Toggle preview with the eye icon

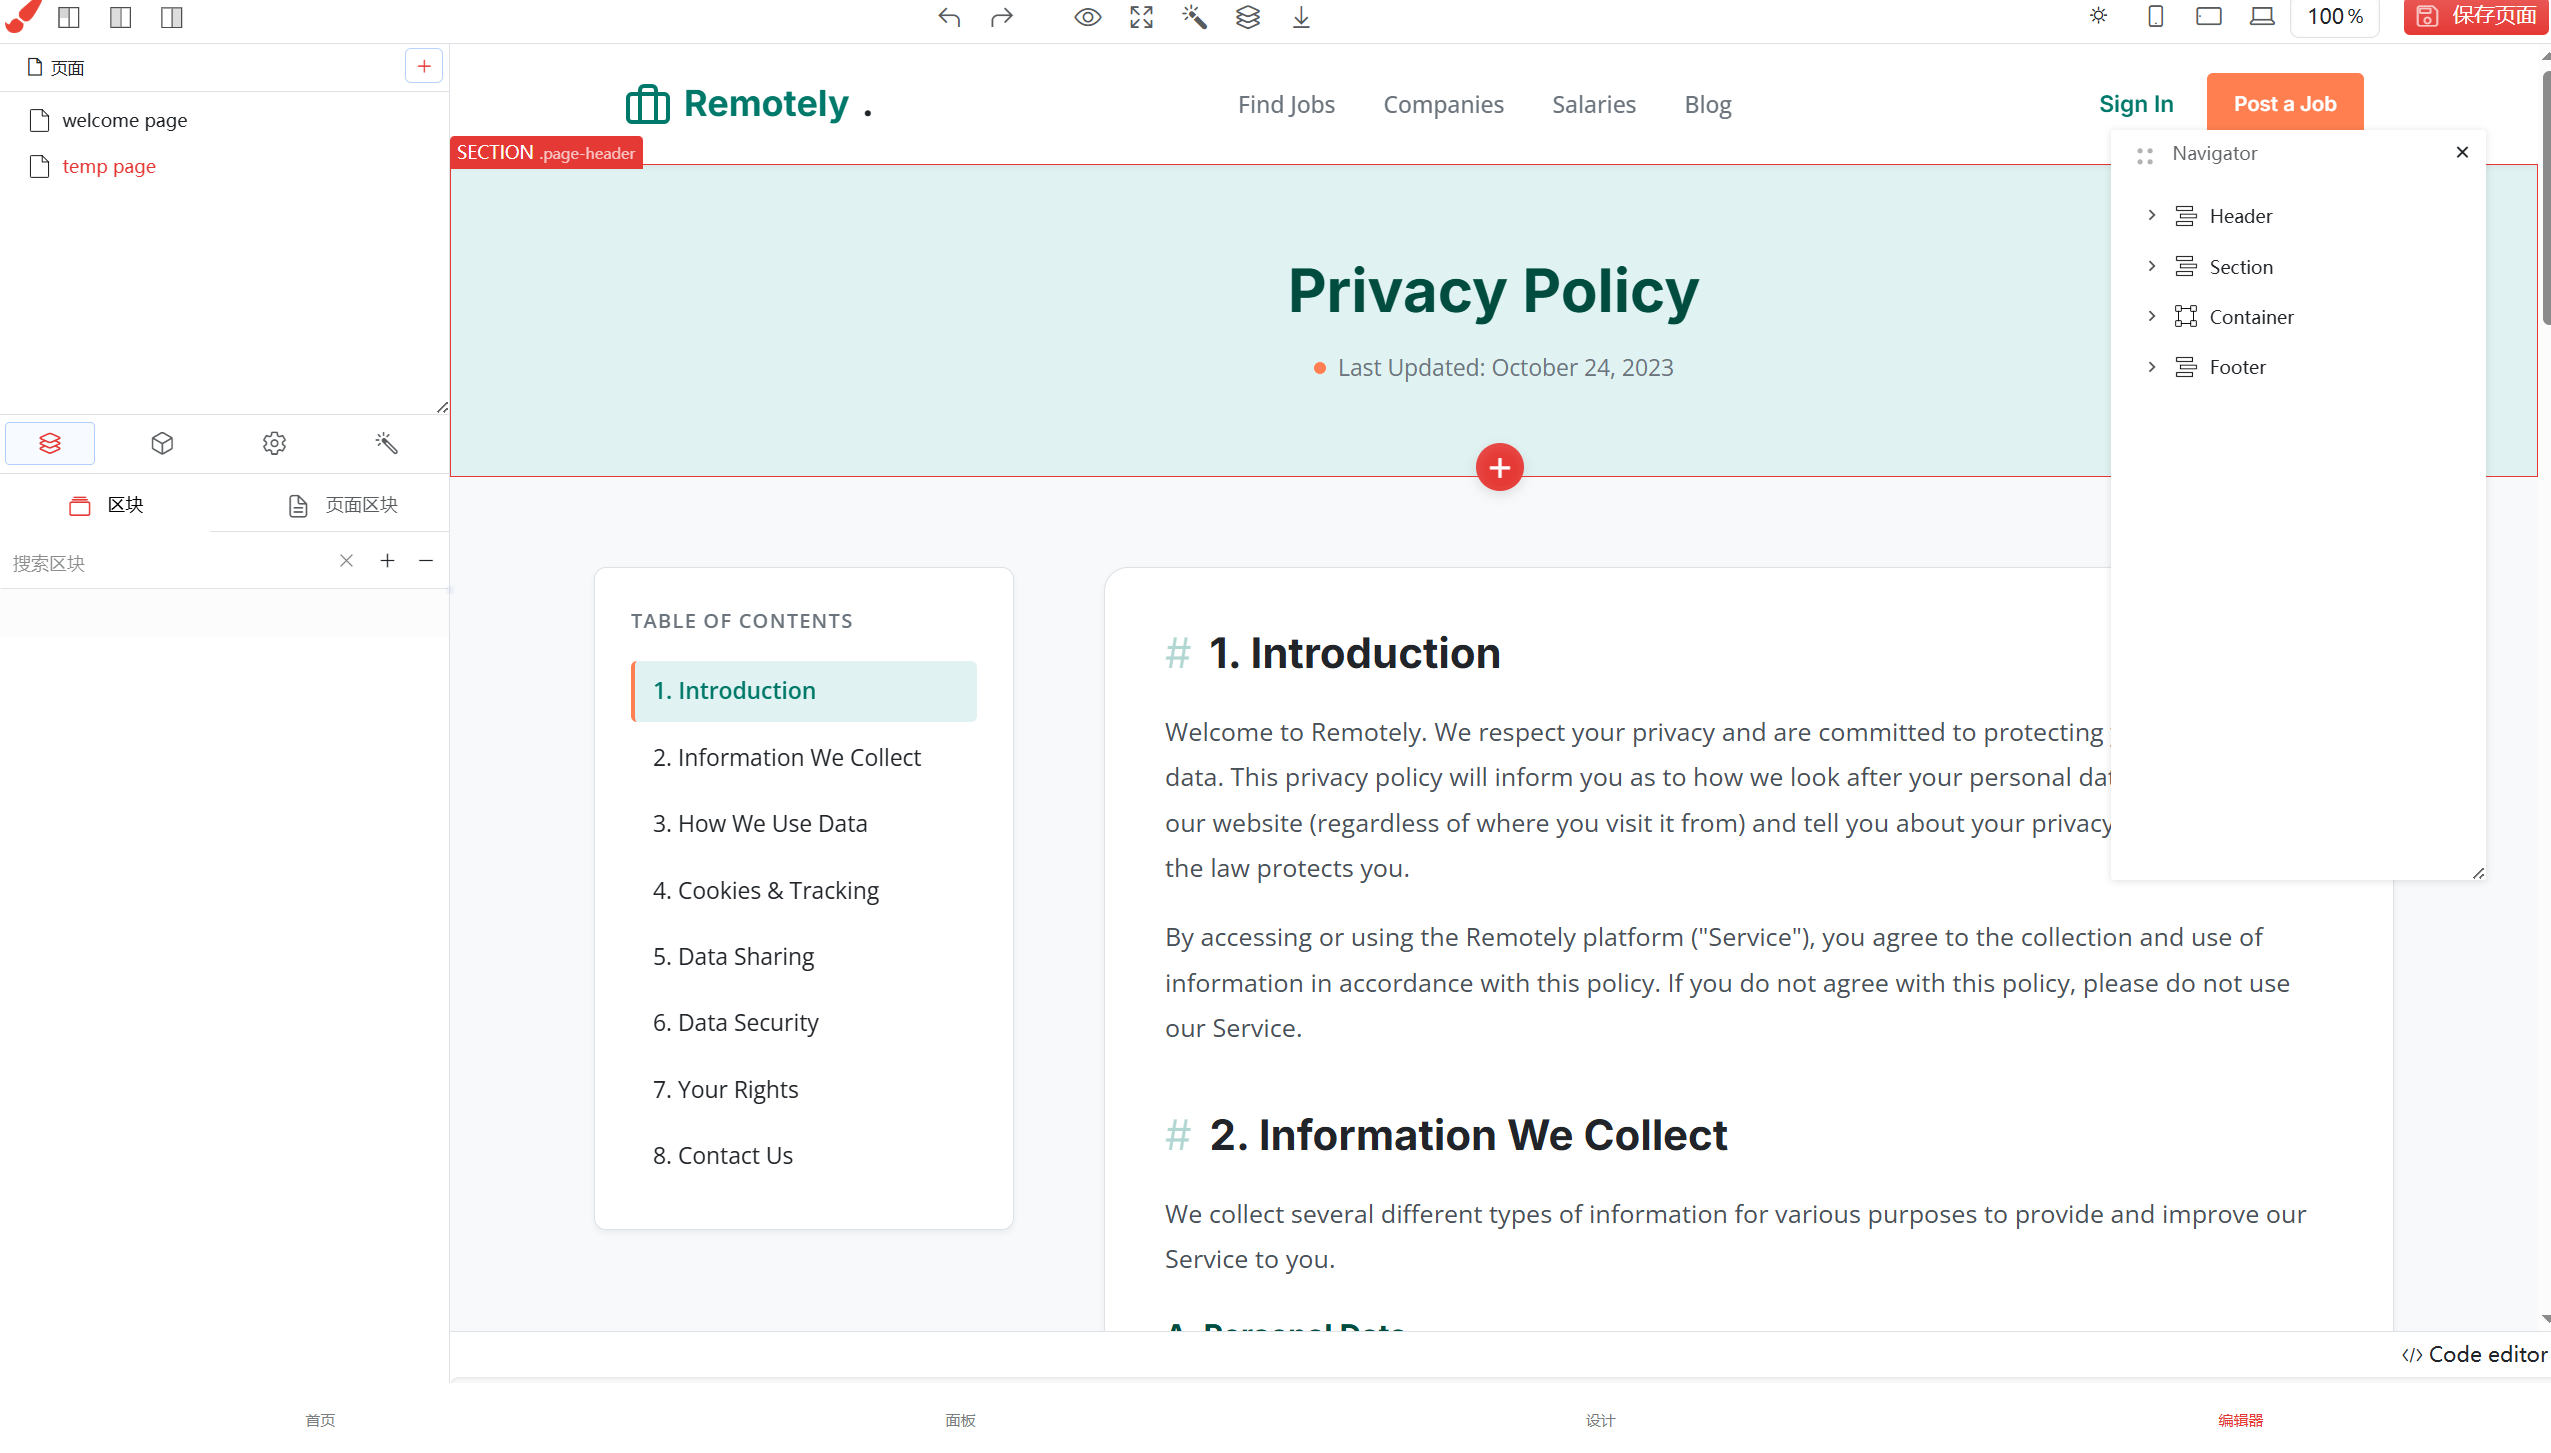[1087, 17]
